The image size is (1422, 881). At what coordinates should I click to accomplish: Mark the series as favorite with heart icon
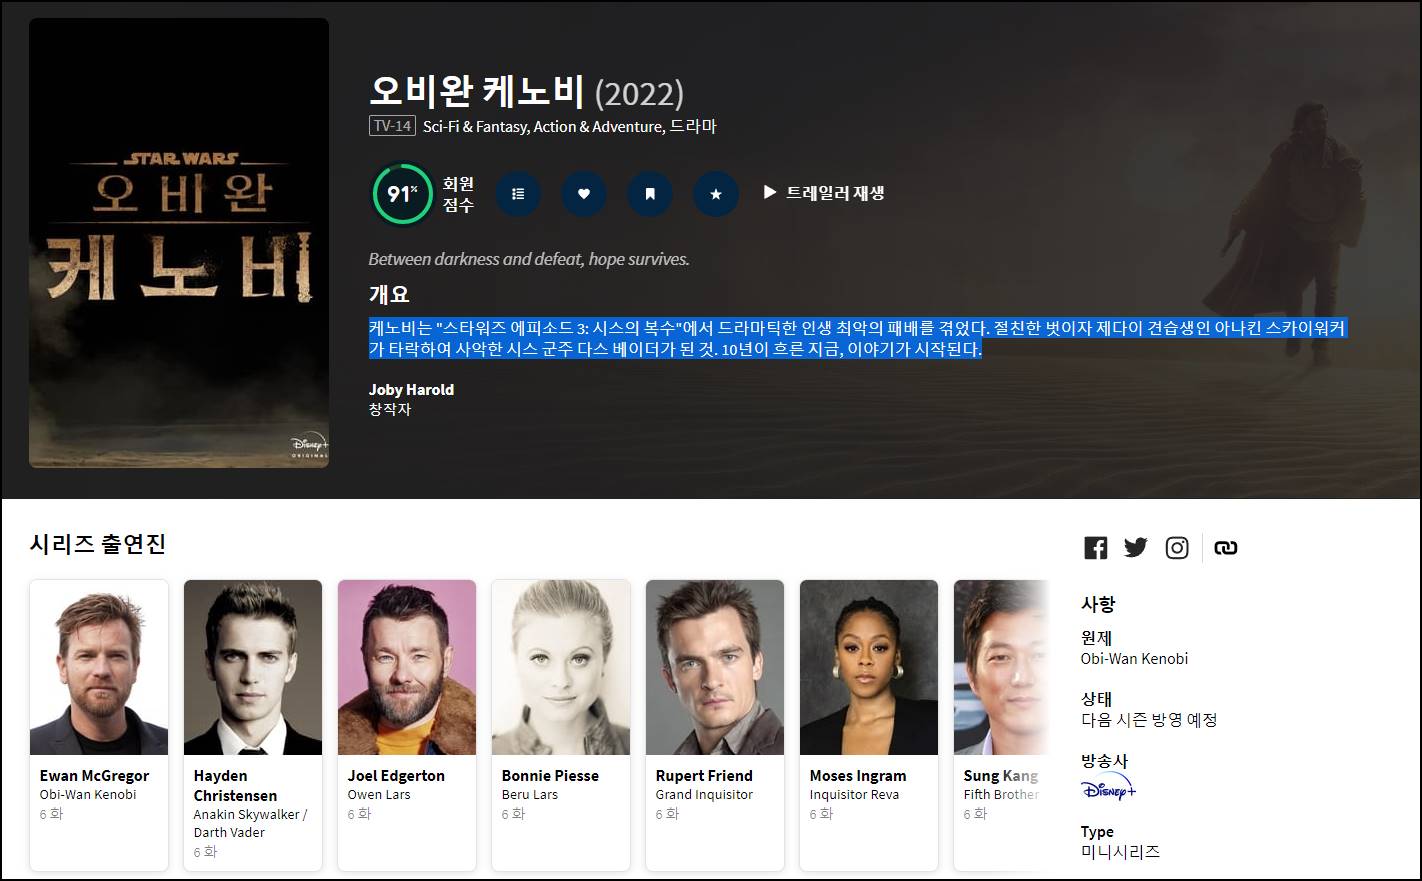(x=584, y=194)
